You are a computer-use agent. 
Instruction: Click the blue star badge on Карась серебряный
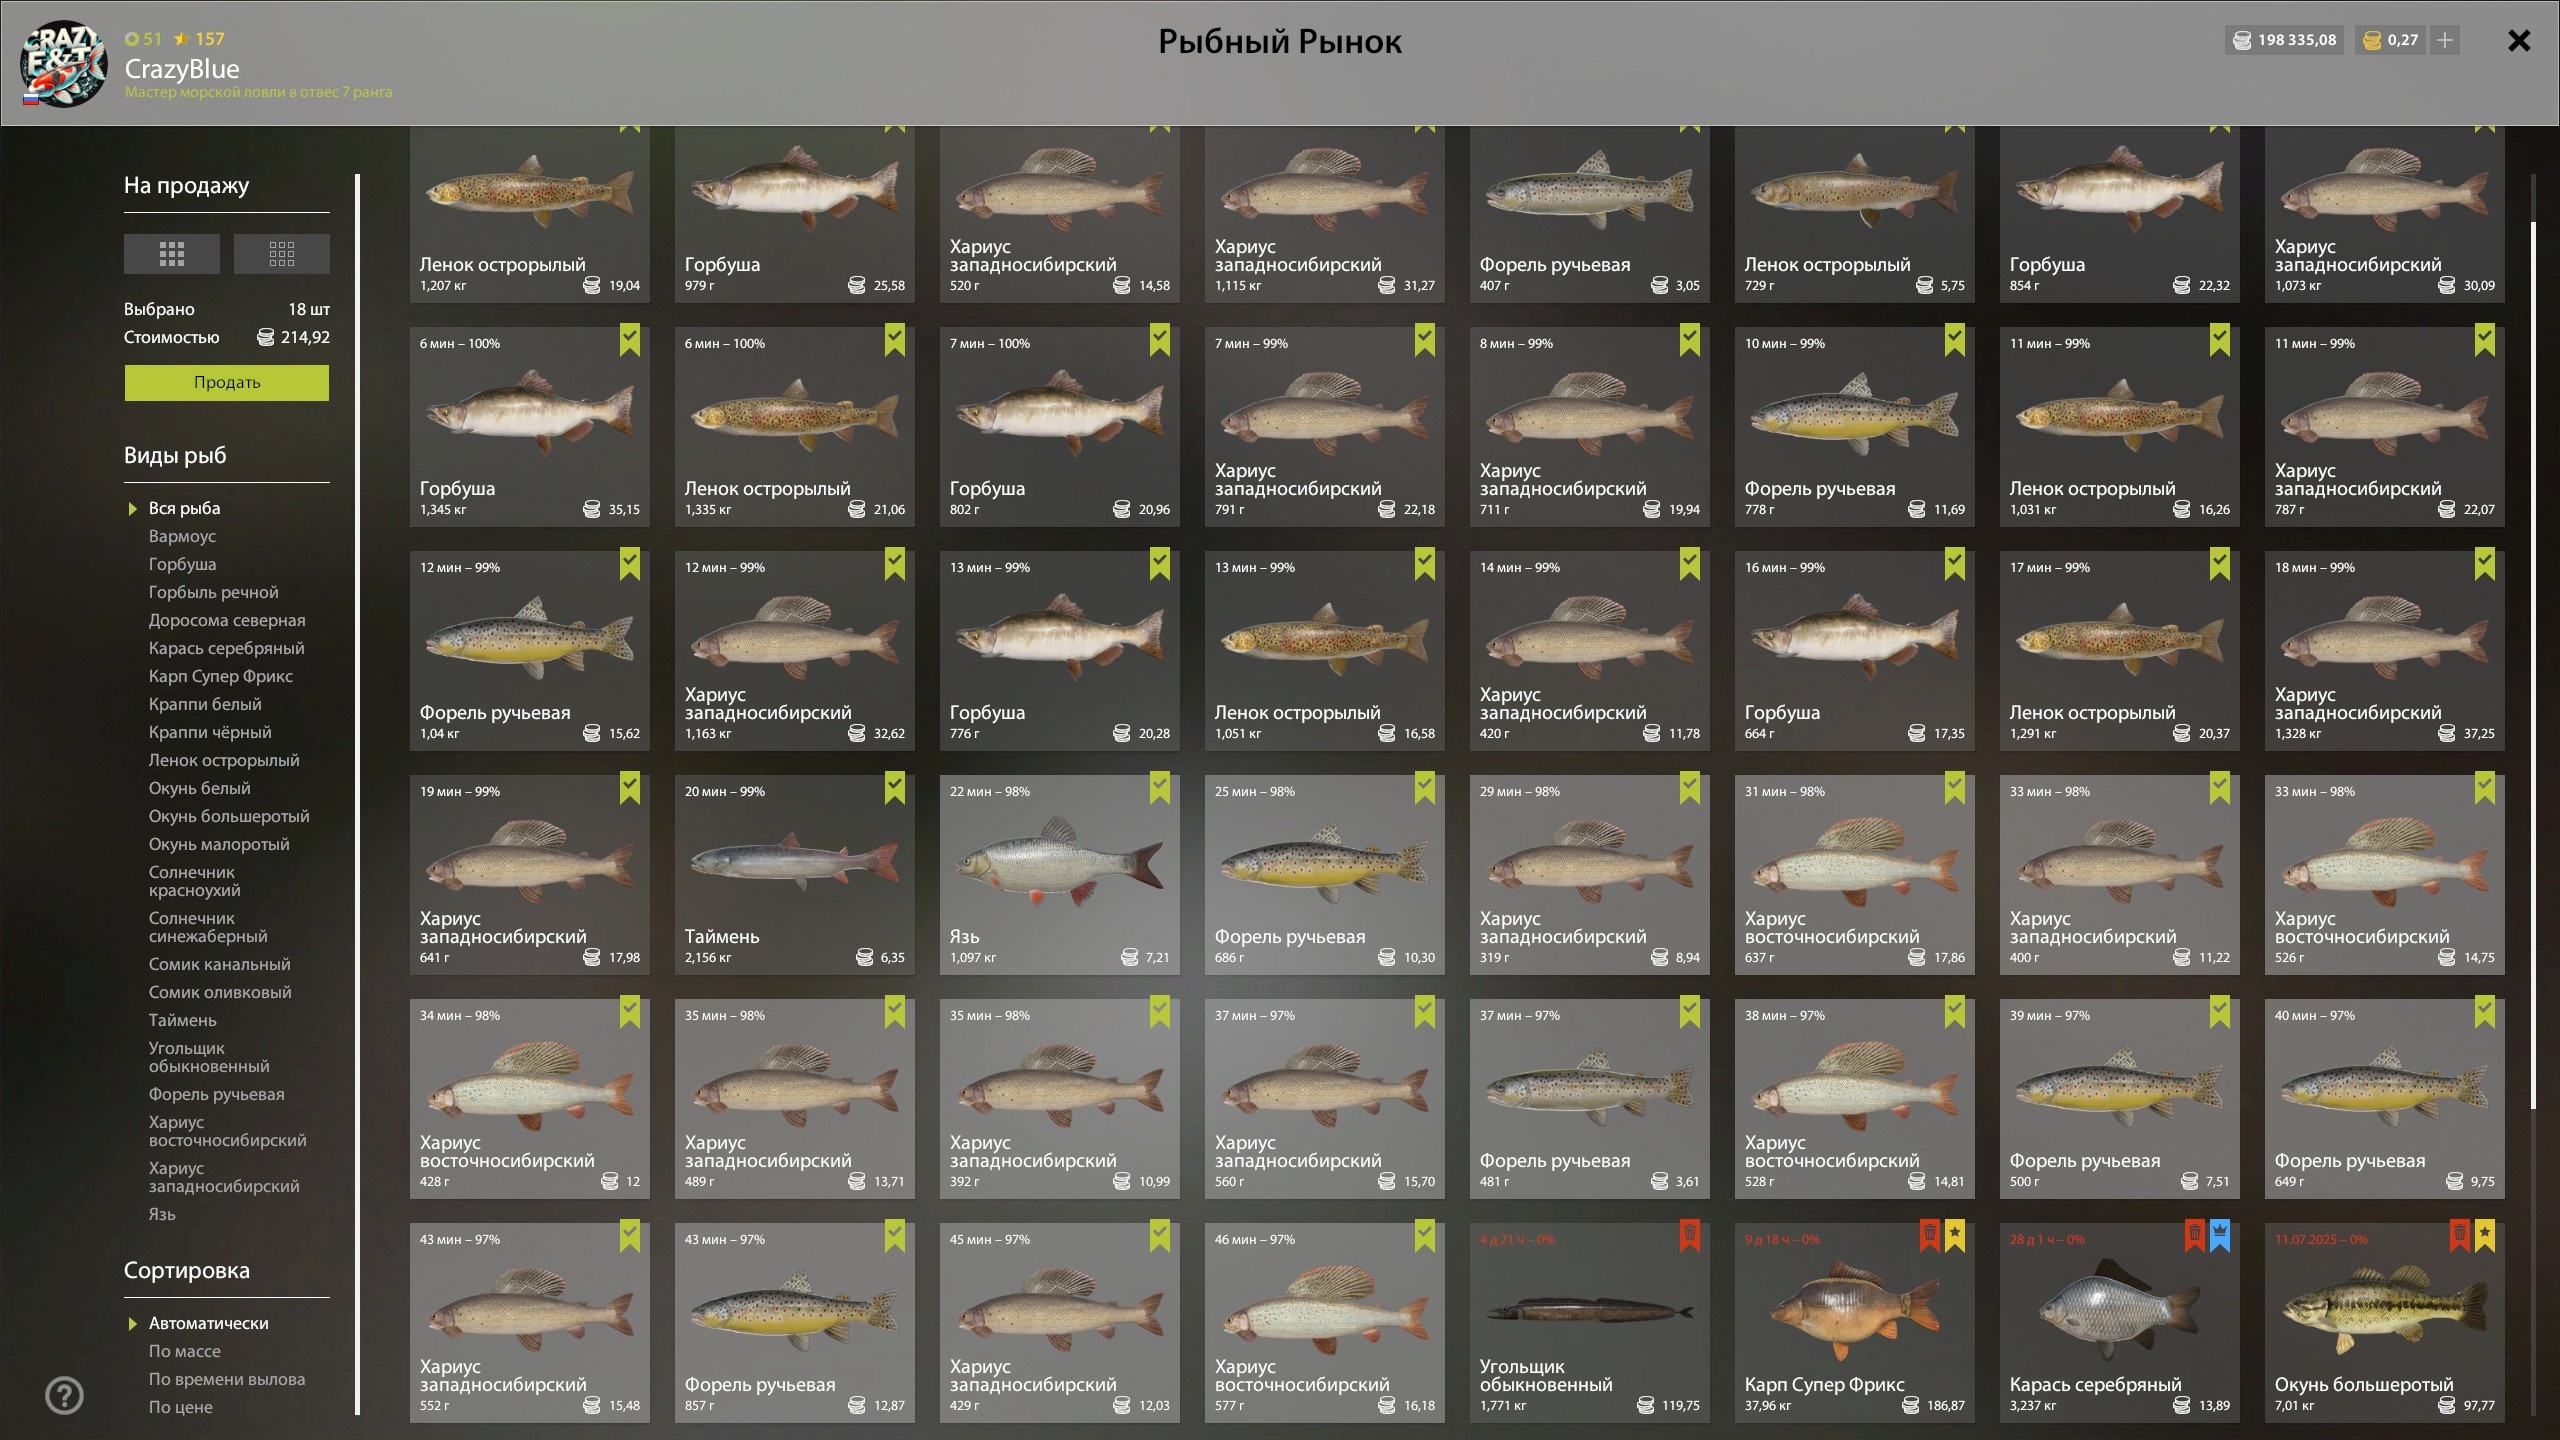pos(2220,1236)
